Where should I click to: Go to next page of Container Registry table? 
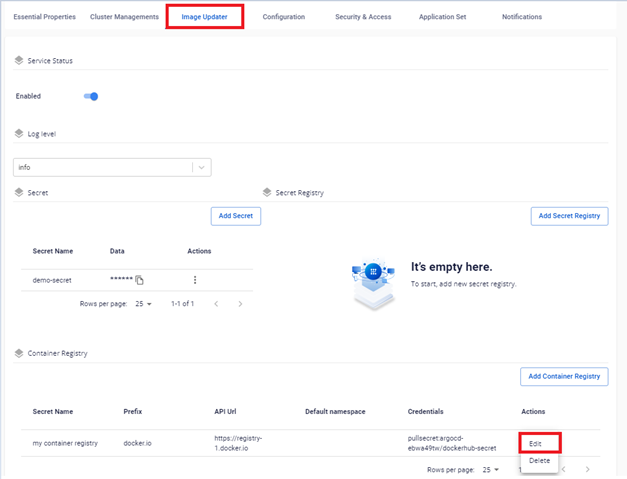pos(587,469)
